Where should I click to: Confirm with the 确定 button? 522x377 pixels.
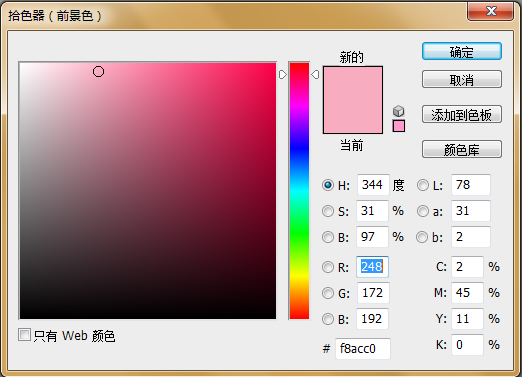[x=462, y=51]
